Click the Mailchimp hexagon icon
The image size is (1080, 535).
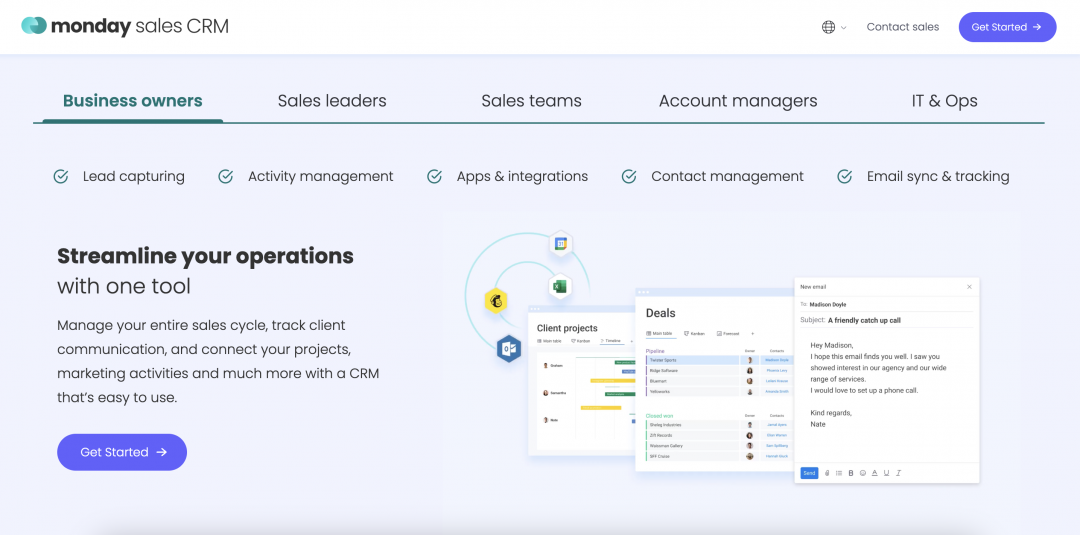click(x=496, y=301)
